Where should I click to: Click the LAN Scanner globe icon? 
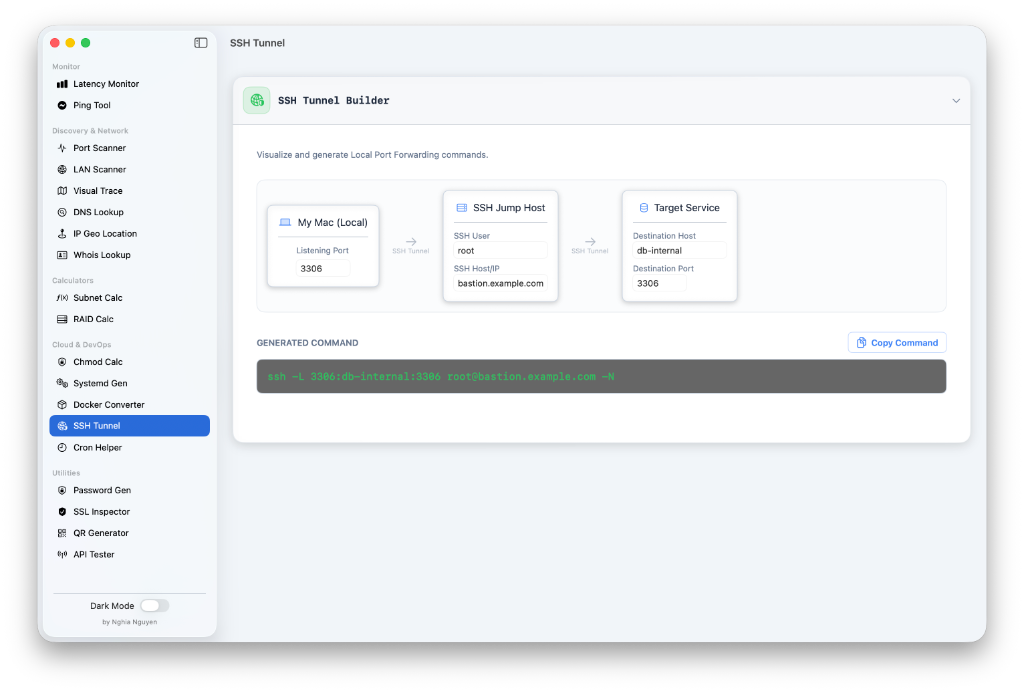point(62,170)
